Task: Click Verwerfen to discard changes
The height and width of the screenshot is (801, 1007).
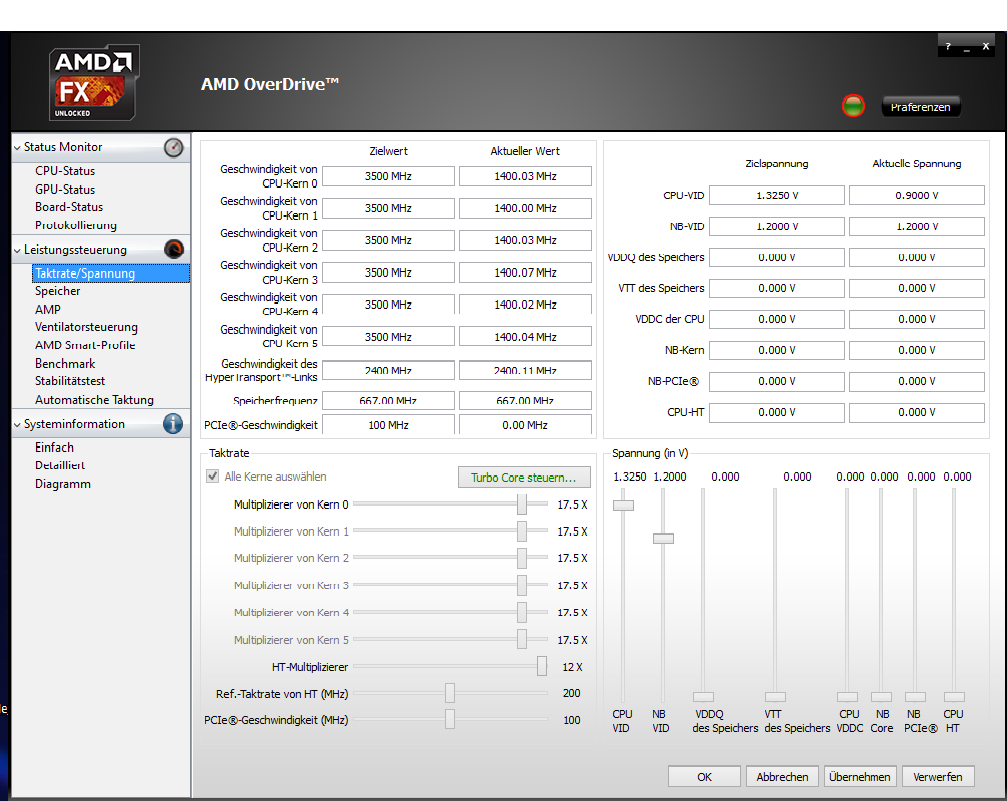Action: click(938, 777)
